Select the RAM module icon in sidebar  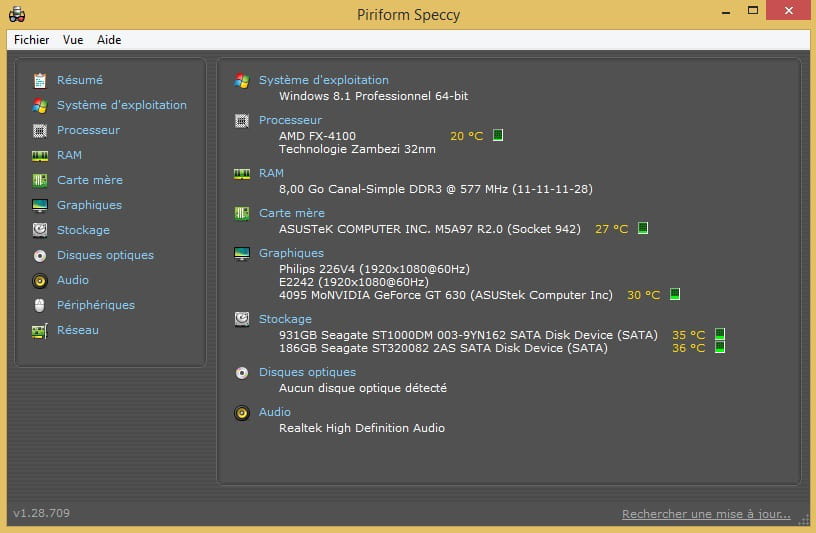pyautogui.click(x=40, y=155)
